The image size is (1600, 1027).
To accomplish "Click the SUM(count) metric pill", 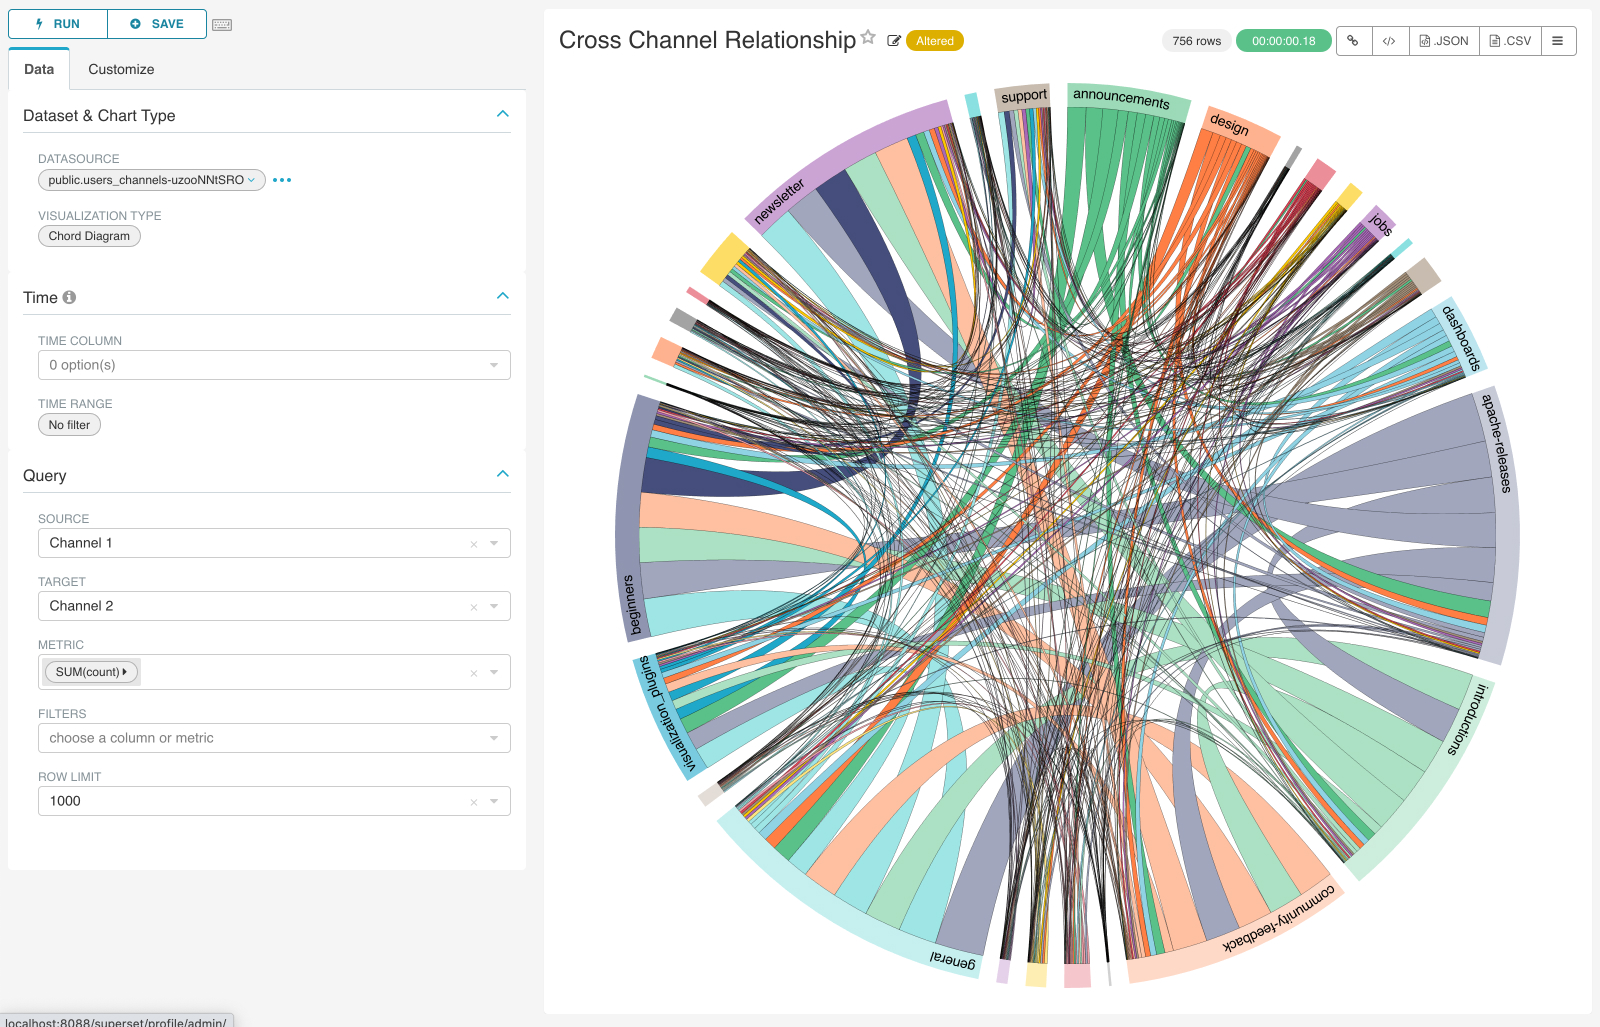I will click(x=90, y=672).
